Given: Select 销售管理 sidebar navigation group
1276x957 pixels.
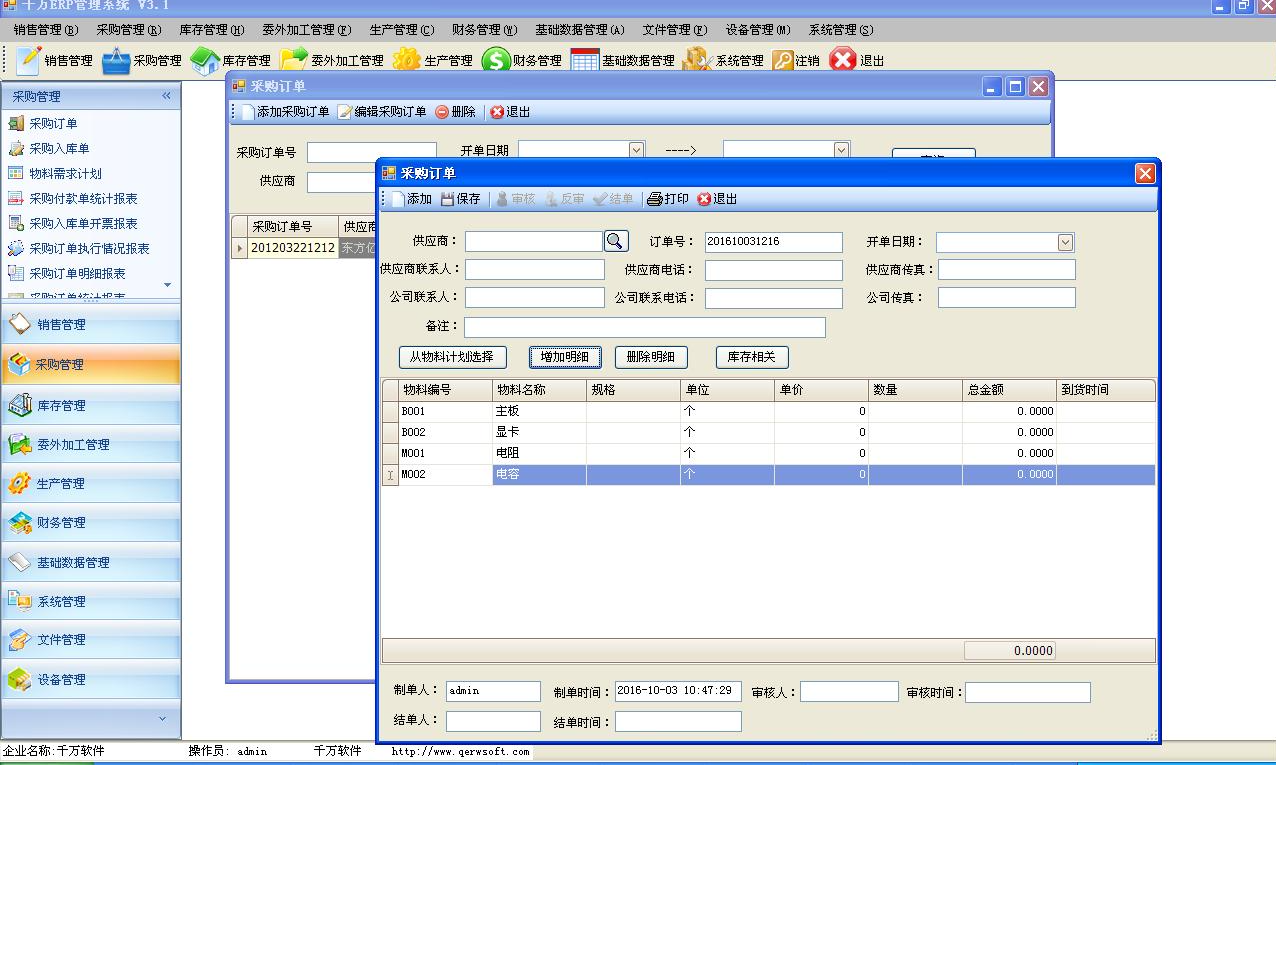Looking at the screenshot, I should [91, 324].
